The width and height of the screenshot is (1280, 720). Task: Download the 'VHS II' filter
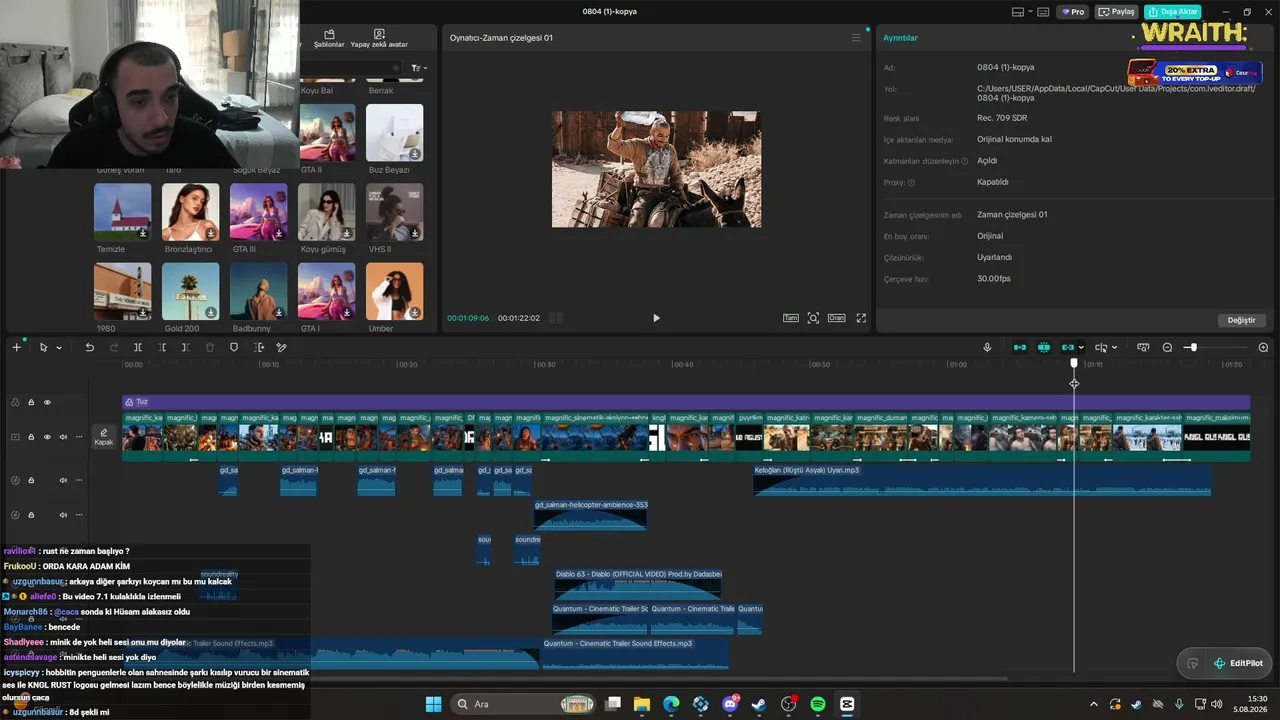(x=415, y=233)
